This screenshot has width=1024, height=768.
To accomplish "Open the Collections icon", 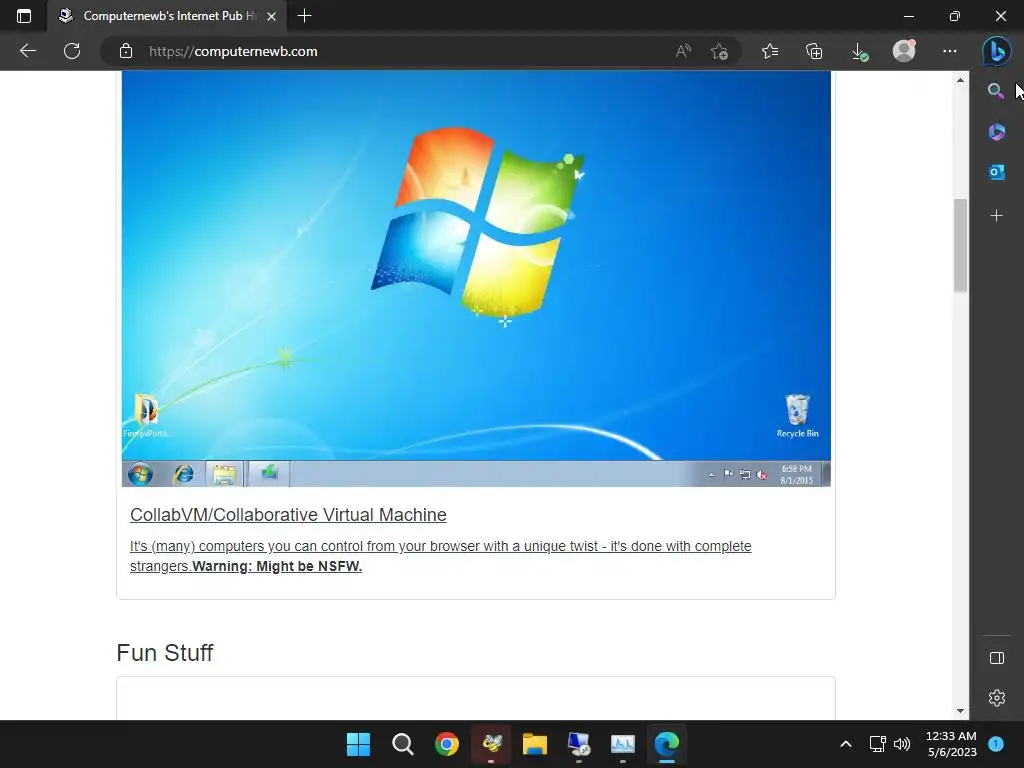I will (x=814, y=51).
